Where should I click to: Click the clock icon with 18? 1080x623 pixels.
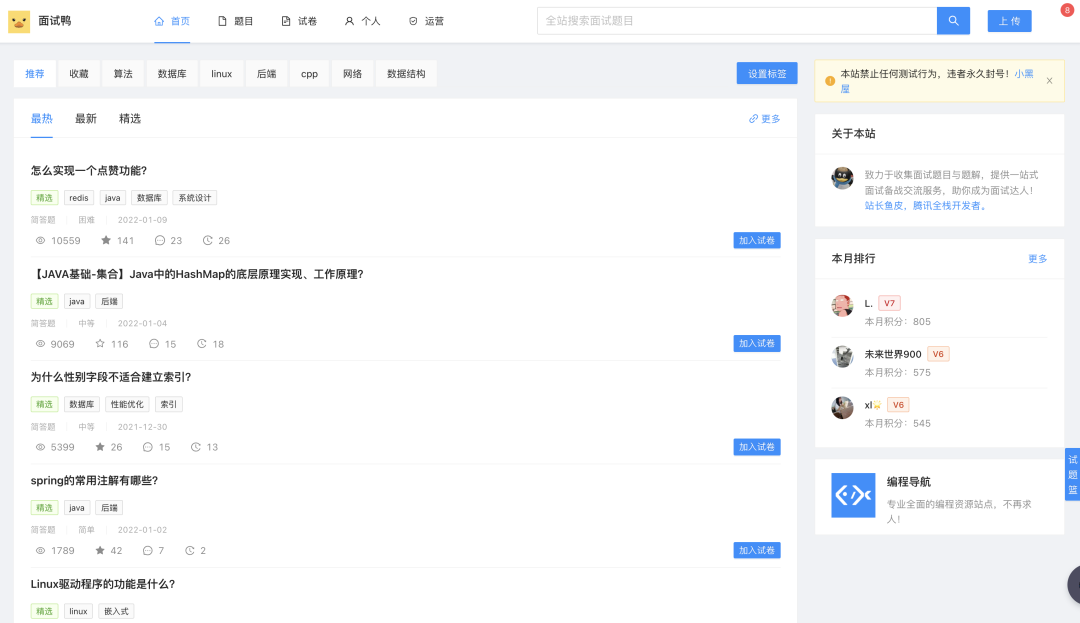coord(202,344)
